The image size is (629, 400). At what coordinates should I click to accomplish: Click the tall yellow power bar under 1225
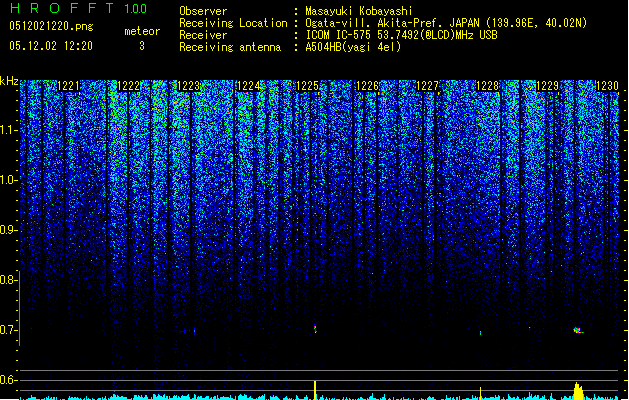coord(315,390)
